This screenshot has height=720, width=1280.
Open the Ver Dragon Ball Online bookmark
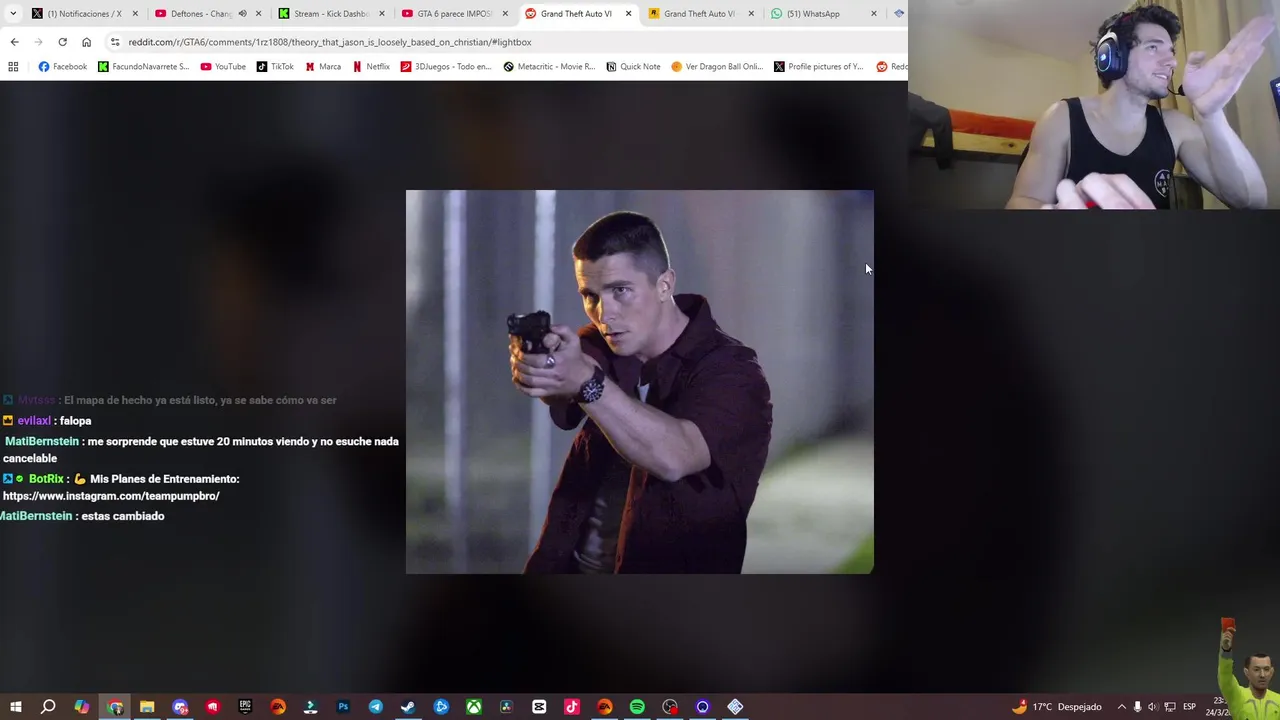717,67
